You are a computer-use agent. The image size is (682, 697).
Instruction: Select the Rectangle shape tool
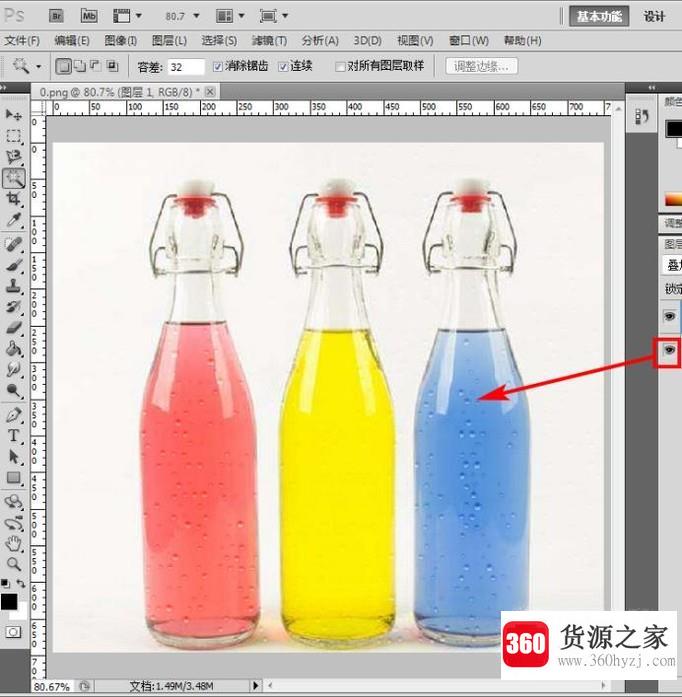coord(14,478)
